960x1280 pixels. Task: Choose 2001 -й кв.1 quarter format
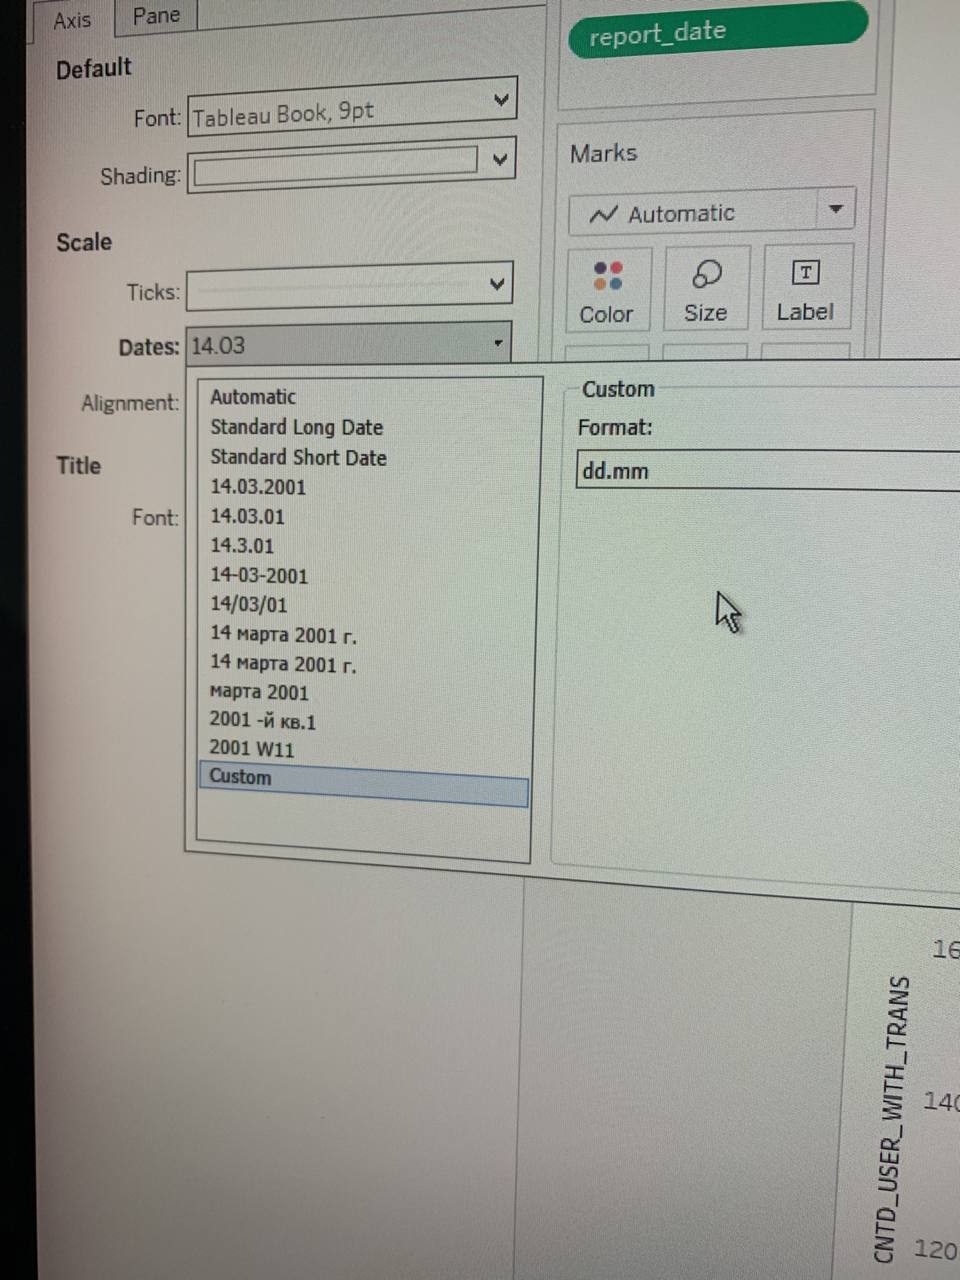click(x=262, y=721)
